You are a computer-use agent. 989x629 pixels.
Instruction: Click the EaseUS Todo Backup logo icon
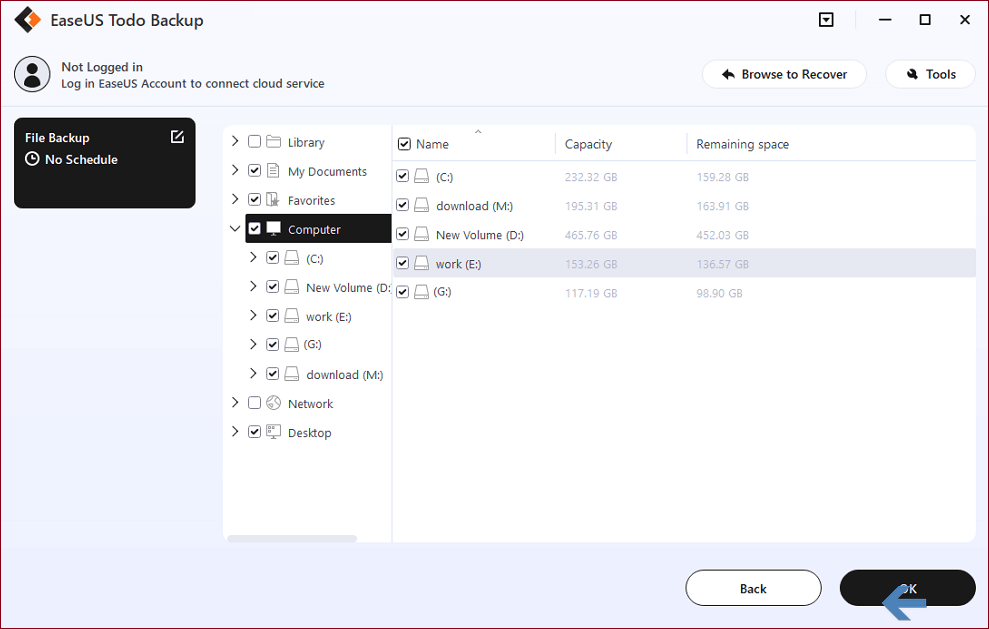point(27,20)
